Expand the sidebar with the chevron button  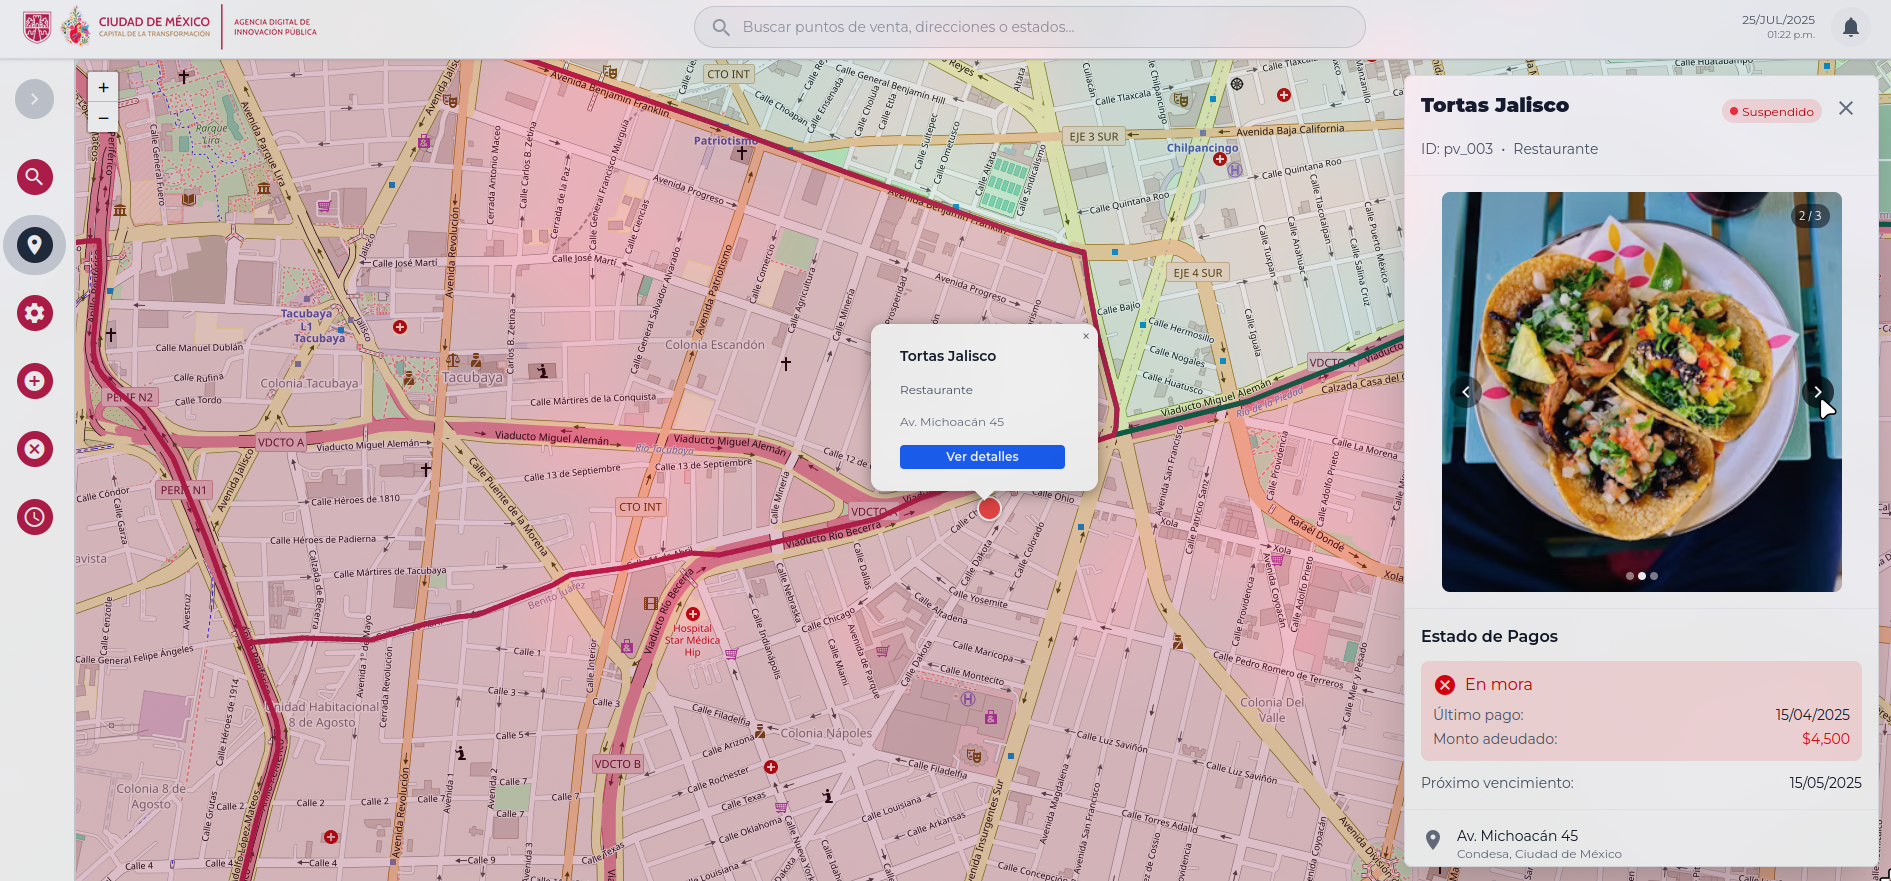[x=34, y=99]
